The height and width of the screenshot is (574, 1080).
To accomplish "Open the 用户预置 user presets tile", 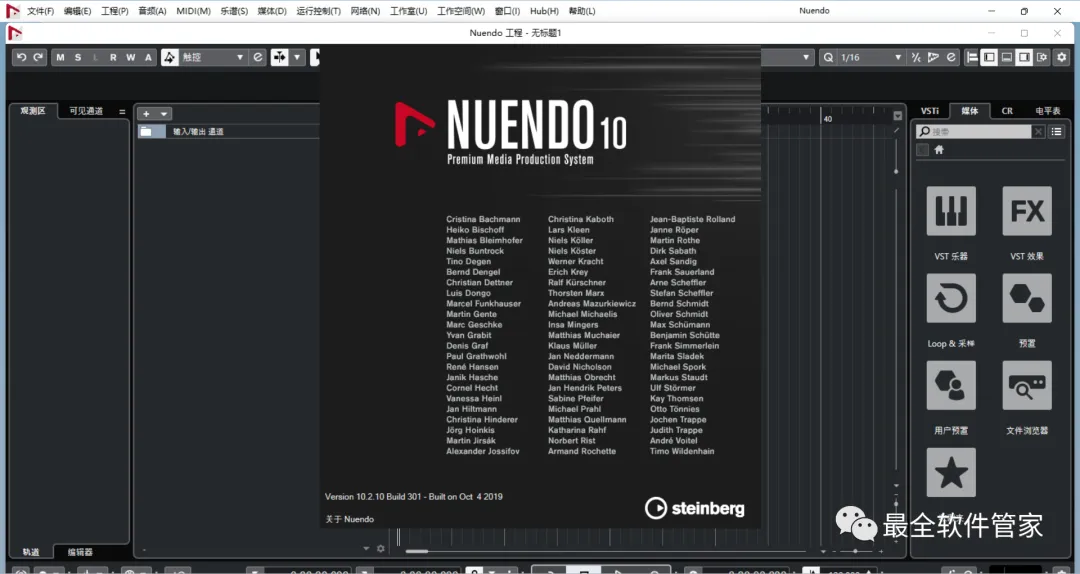I will pos(951,385).
